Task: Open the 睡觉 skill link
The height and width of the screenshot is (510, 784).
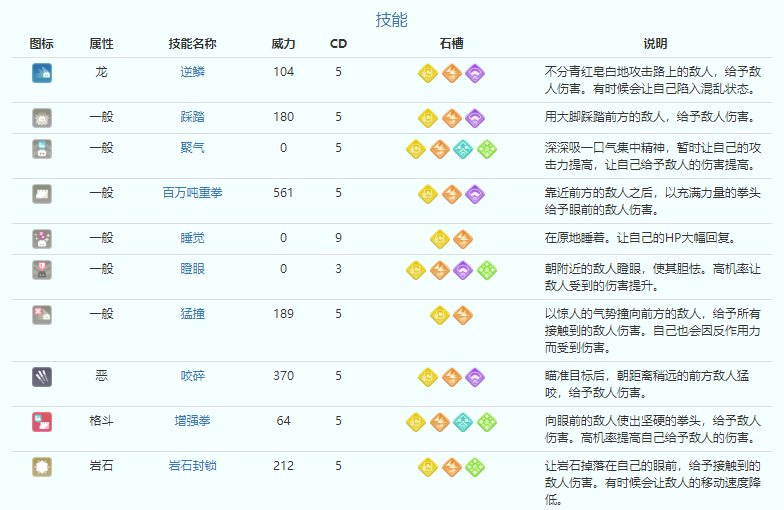Action: coord(192,238)
